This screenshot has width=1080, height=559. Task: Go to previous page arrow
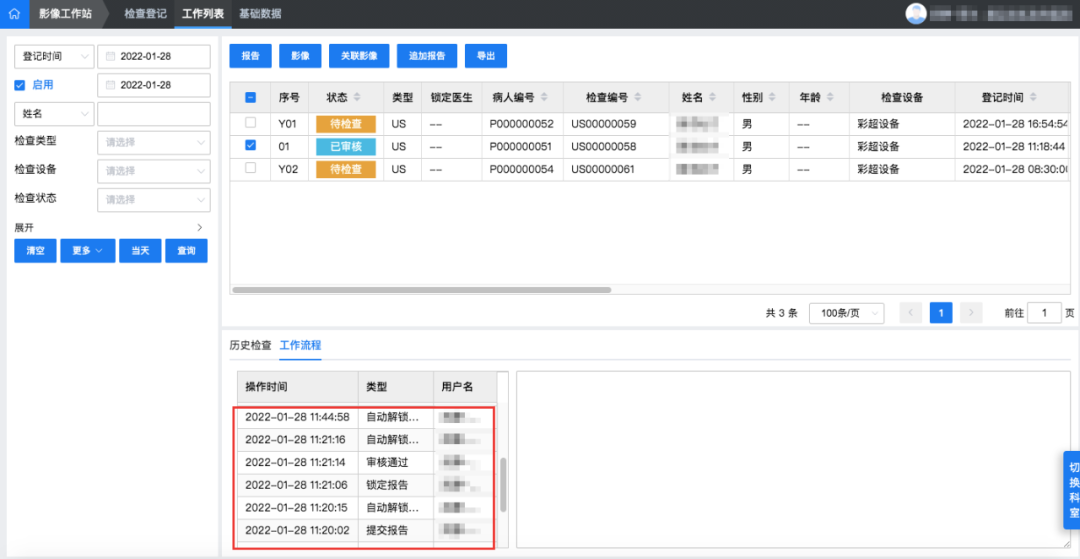point(911,313)
